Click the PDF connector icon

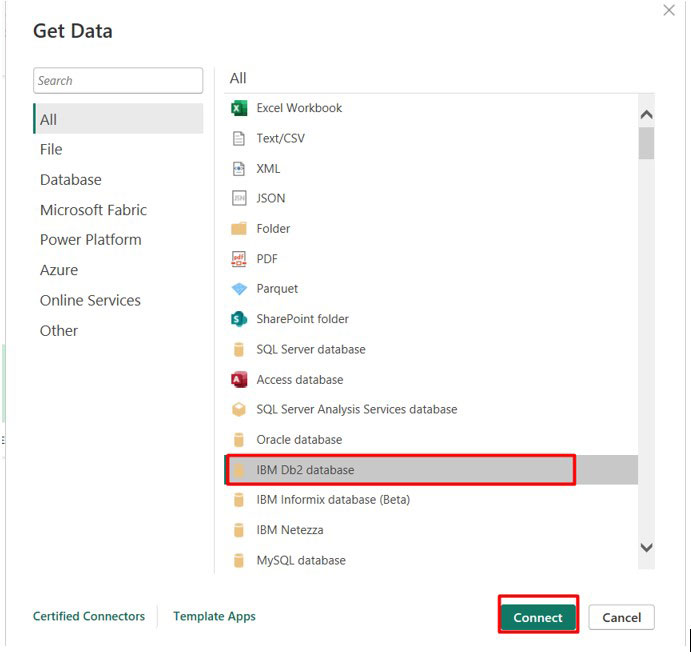[239, 259]
